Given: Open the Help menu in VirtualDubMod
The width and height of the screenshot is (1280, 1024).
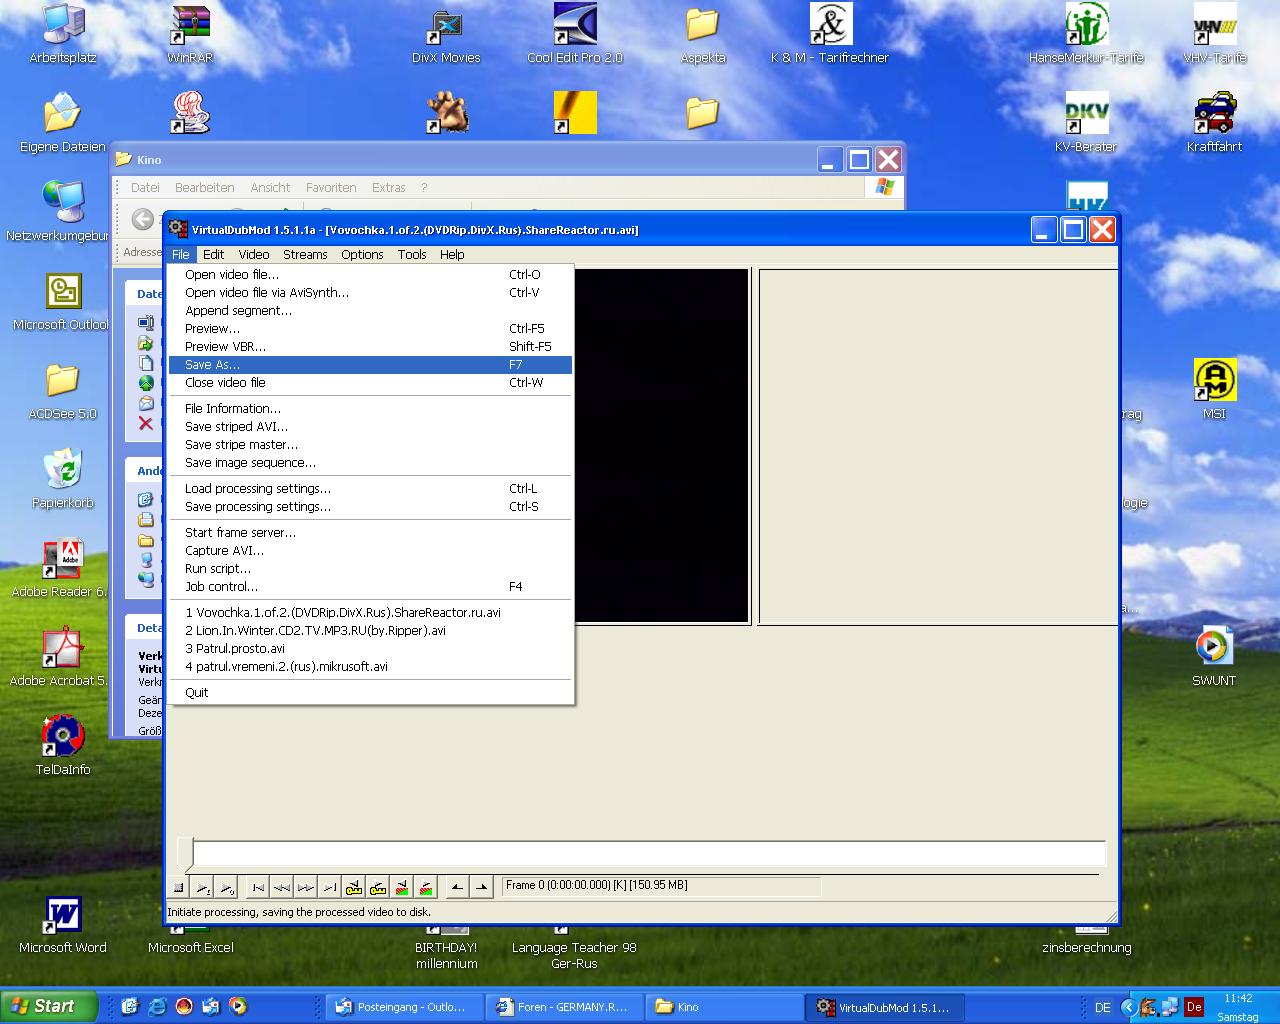Looking at the screenshot, I should click(x=452, y=255).
